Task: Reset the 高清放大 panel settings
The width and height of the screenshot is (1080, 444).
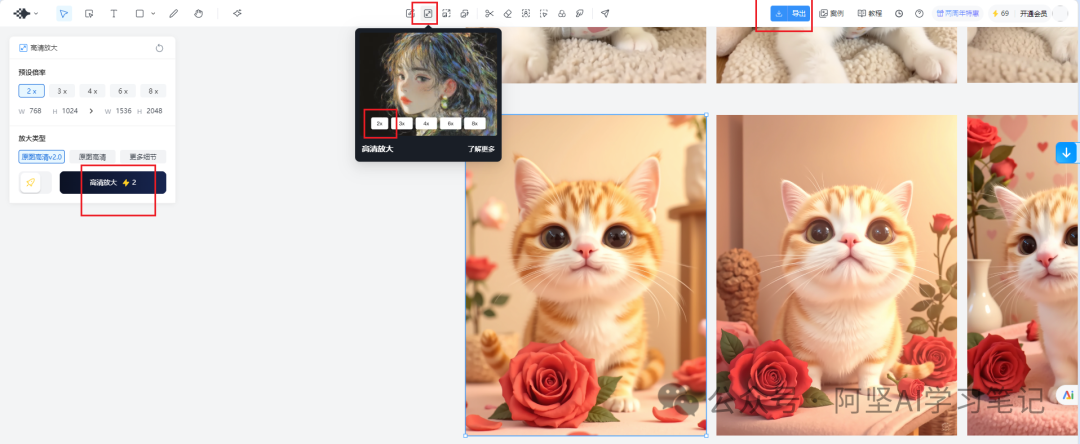Action: (159, 48)
